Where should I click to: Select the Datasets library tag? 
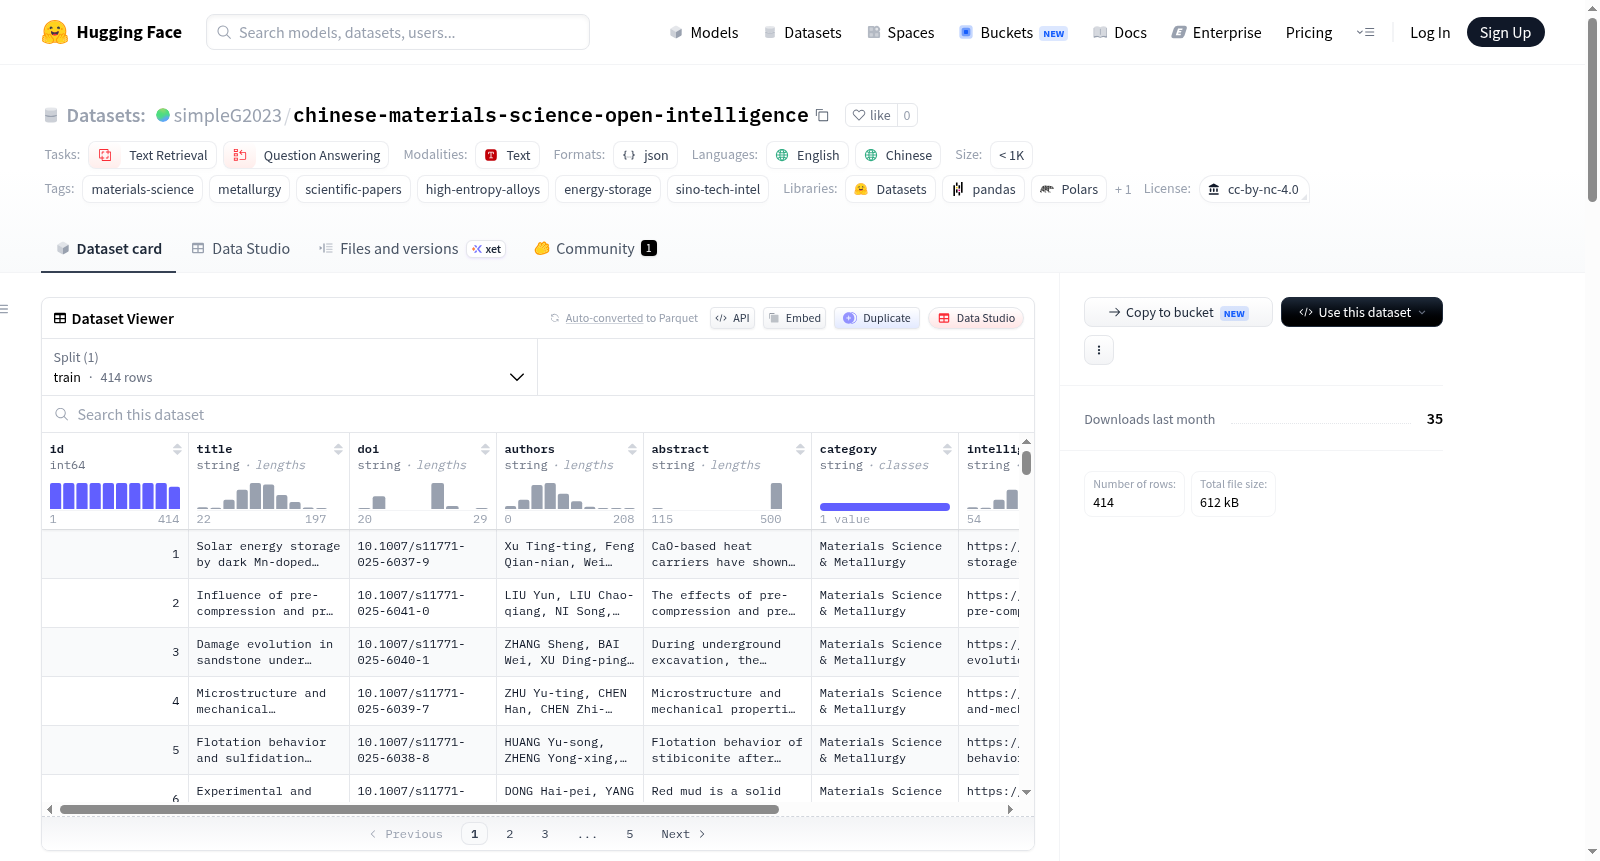point(890,189)
